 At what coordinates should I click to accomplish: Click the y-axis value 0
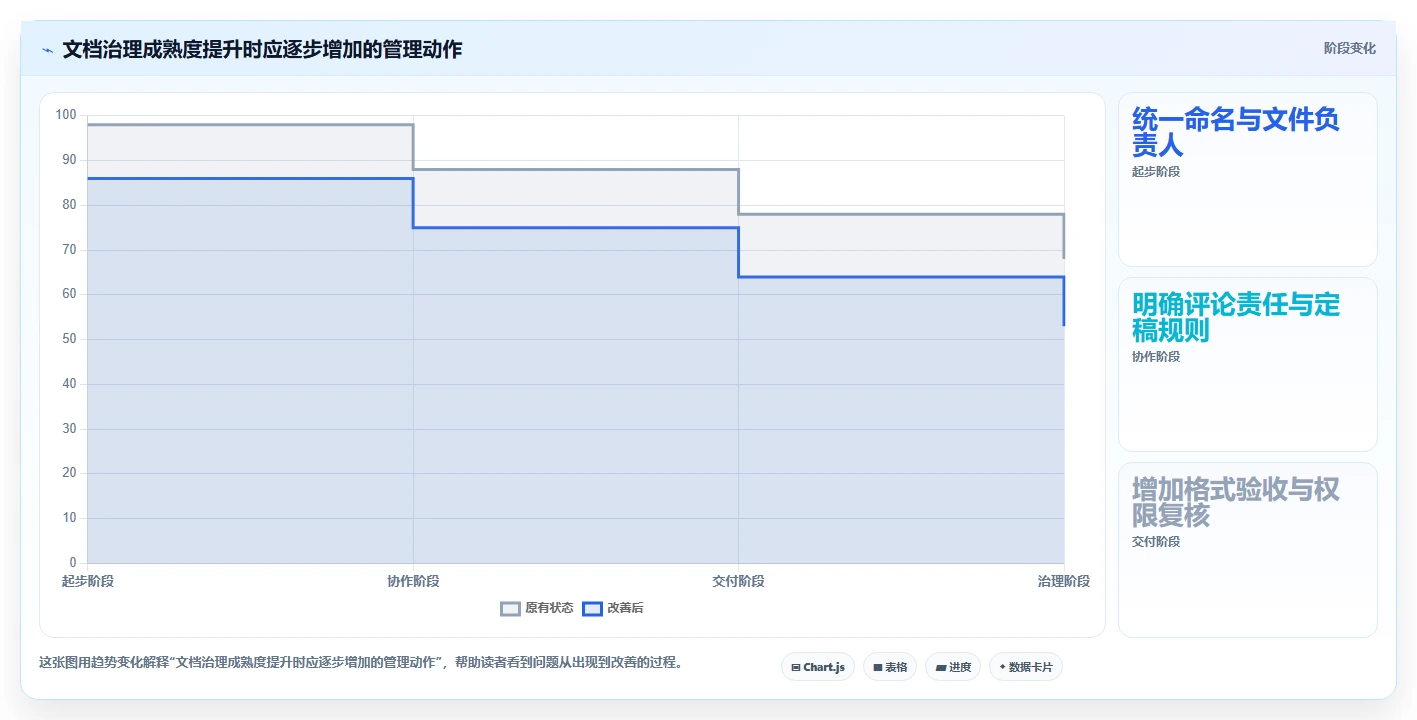[73, 563]
